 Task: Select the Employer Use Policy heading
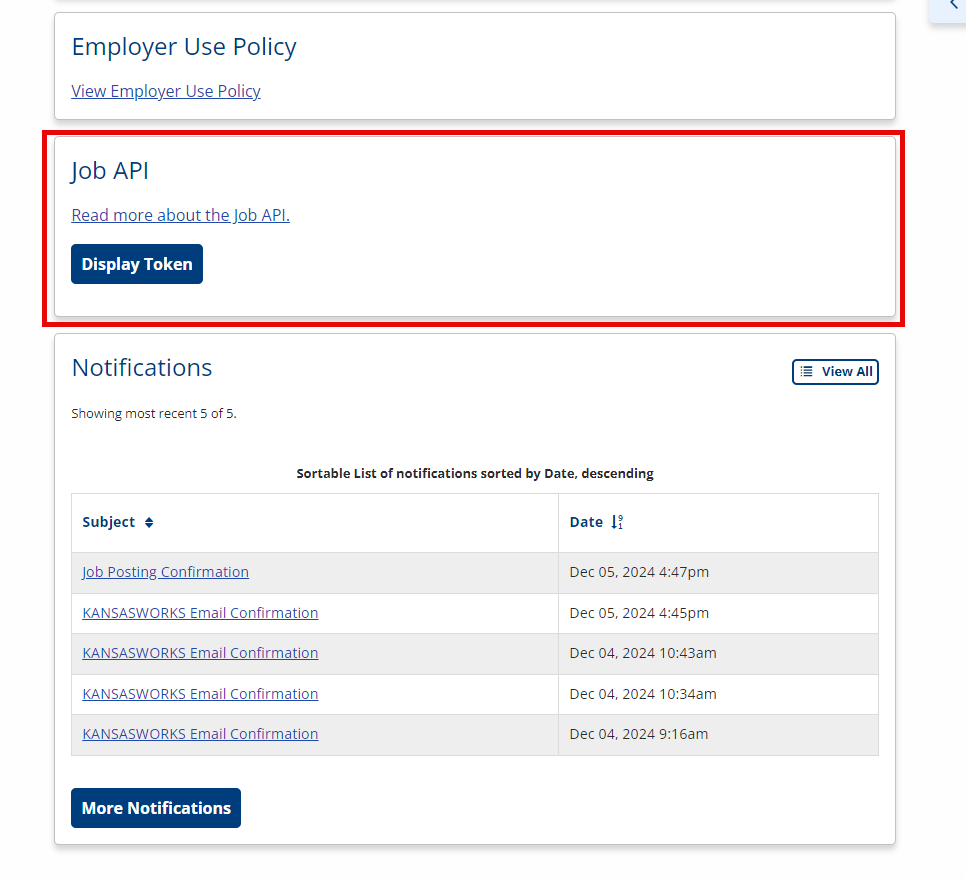tap(184, 47)
